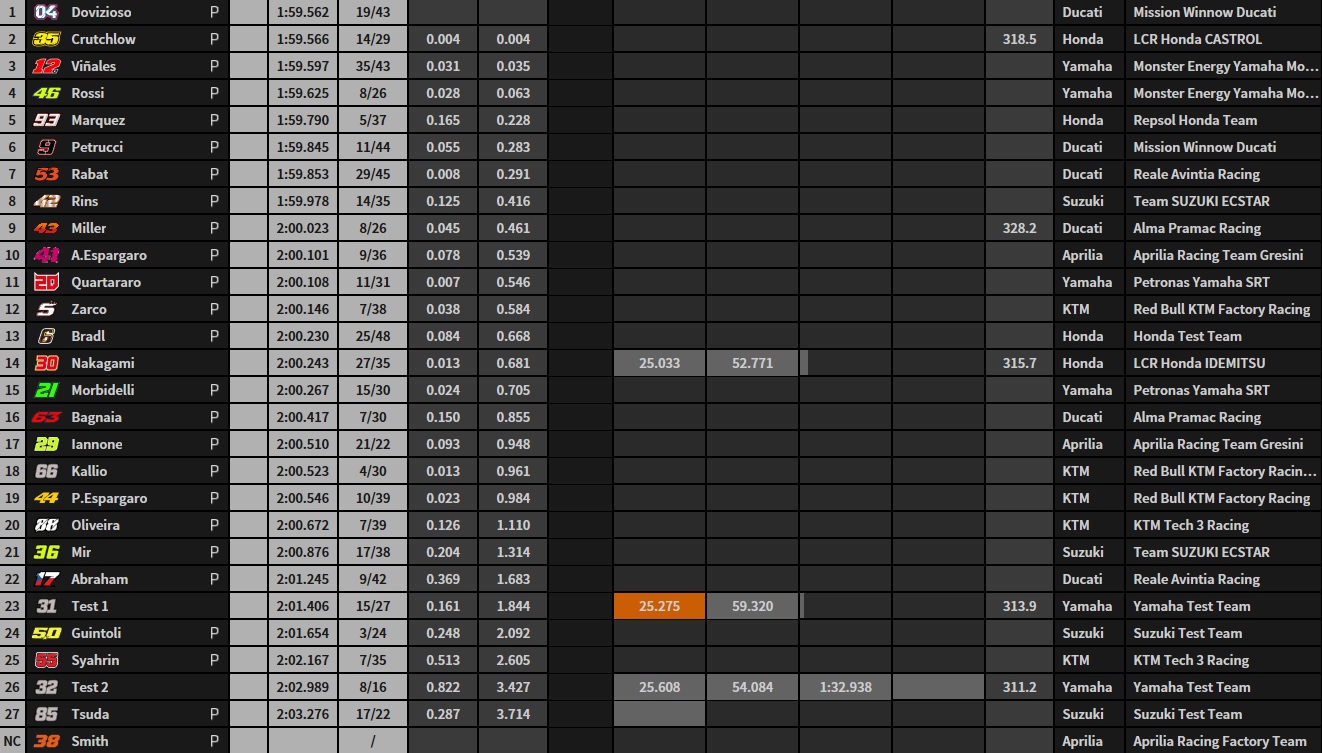Click team name Repsol Honda Team
The width and height of the screenshot is (1322, 753).
[x=1195, y=120]
